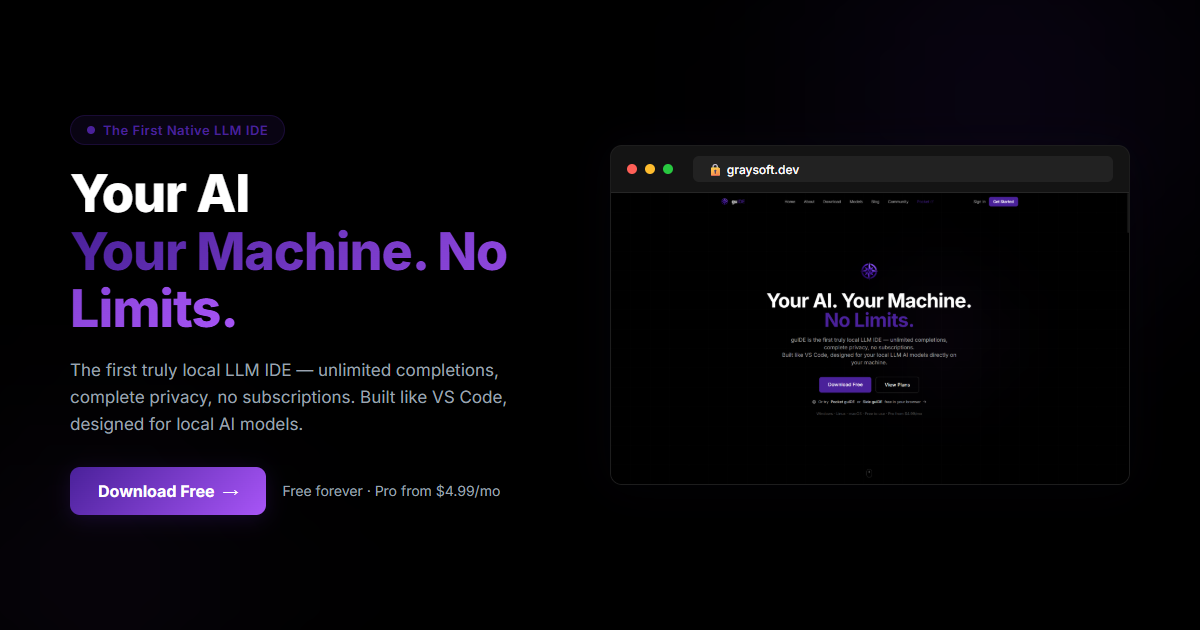
Task: Select the graysoft.dev address bar
Action: 902,169
